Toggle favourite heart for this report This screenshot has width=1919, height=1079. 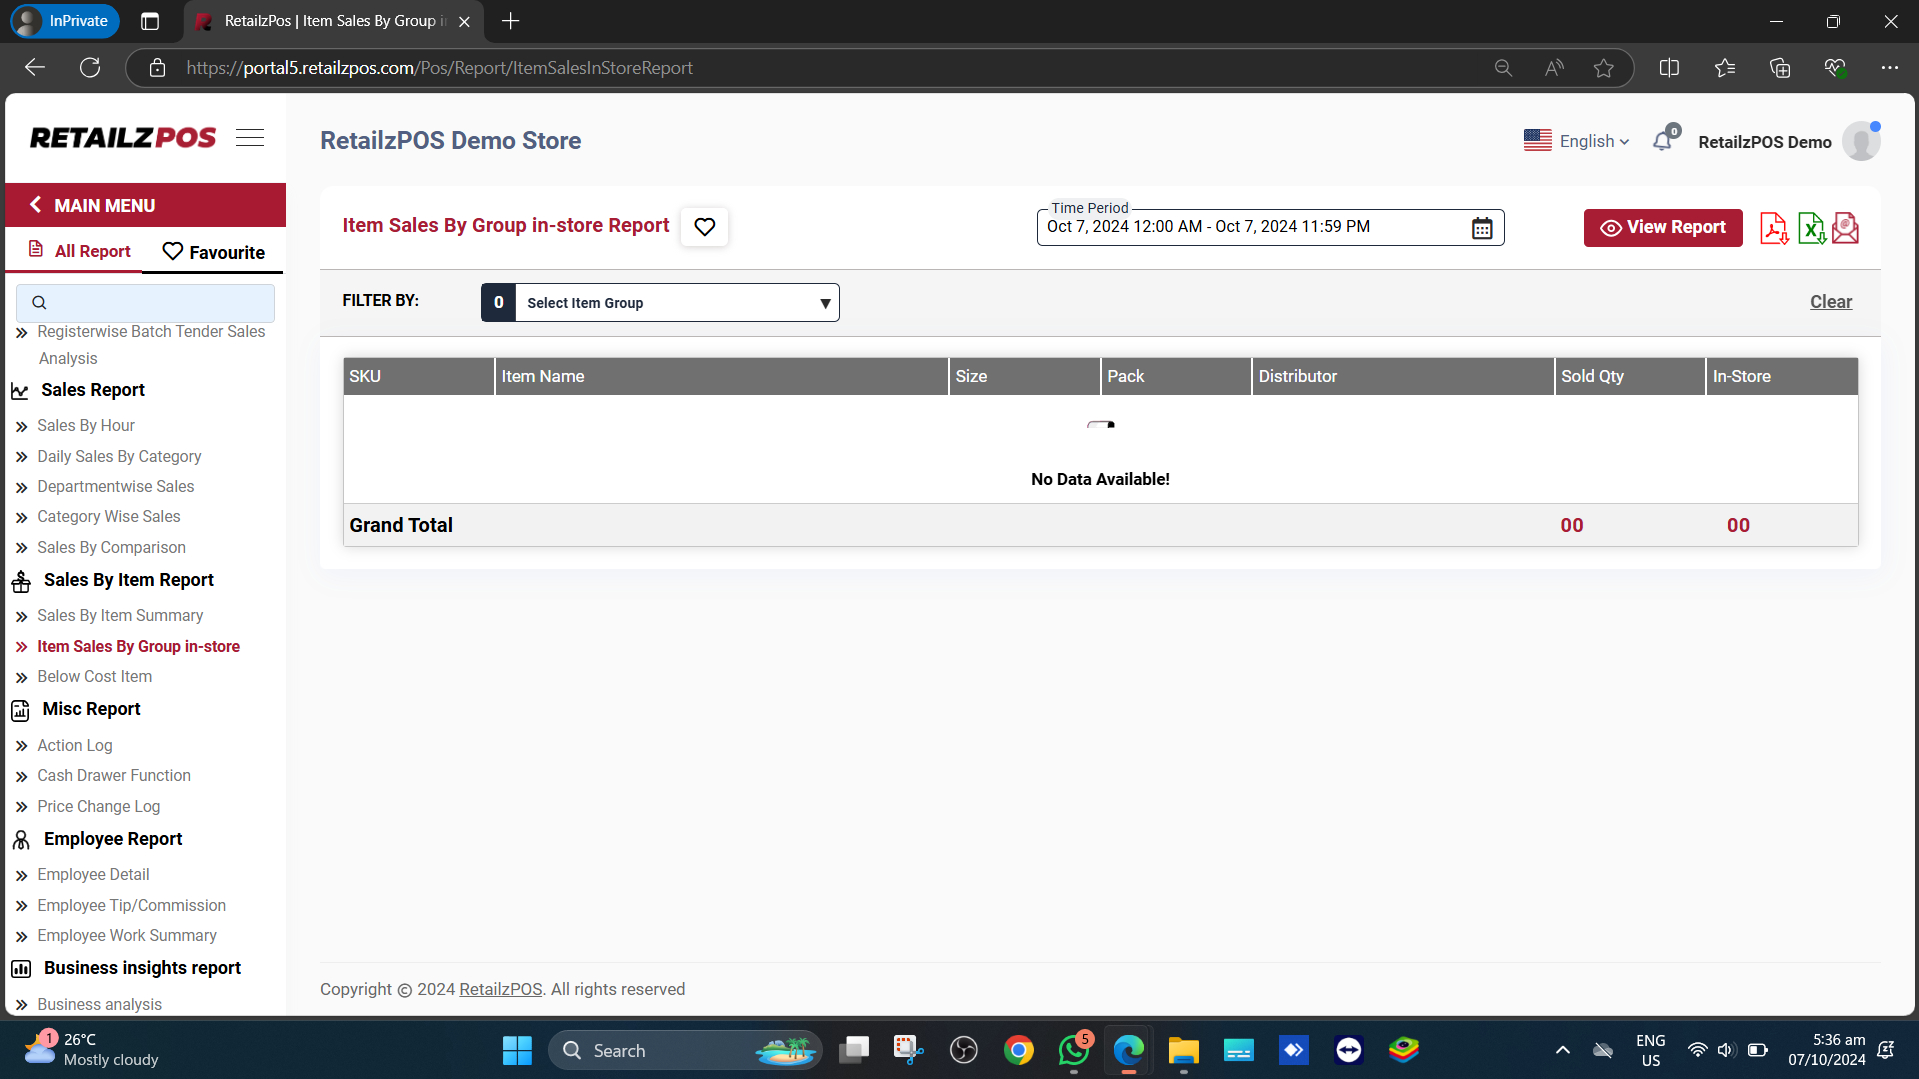(705, 227)
